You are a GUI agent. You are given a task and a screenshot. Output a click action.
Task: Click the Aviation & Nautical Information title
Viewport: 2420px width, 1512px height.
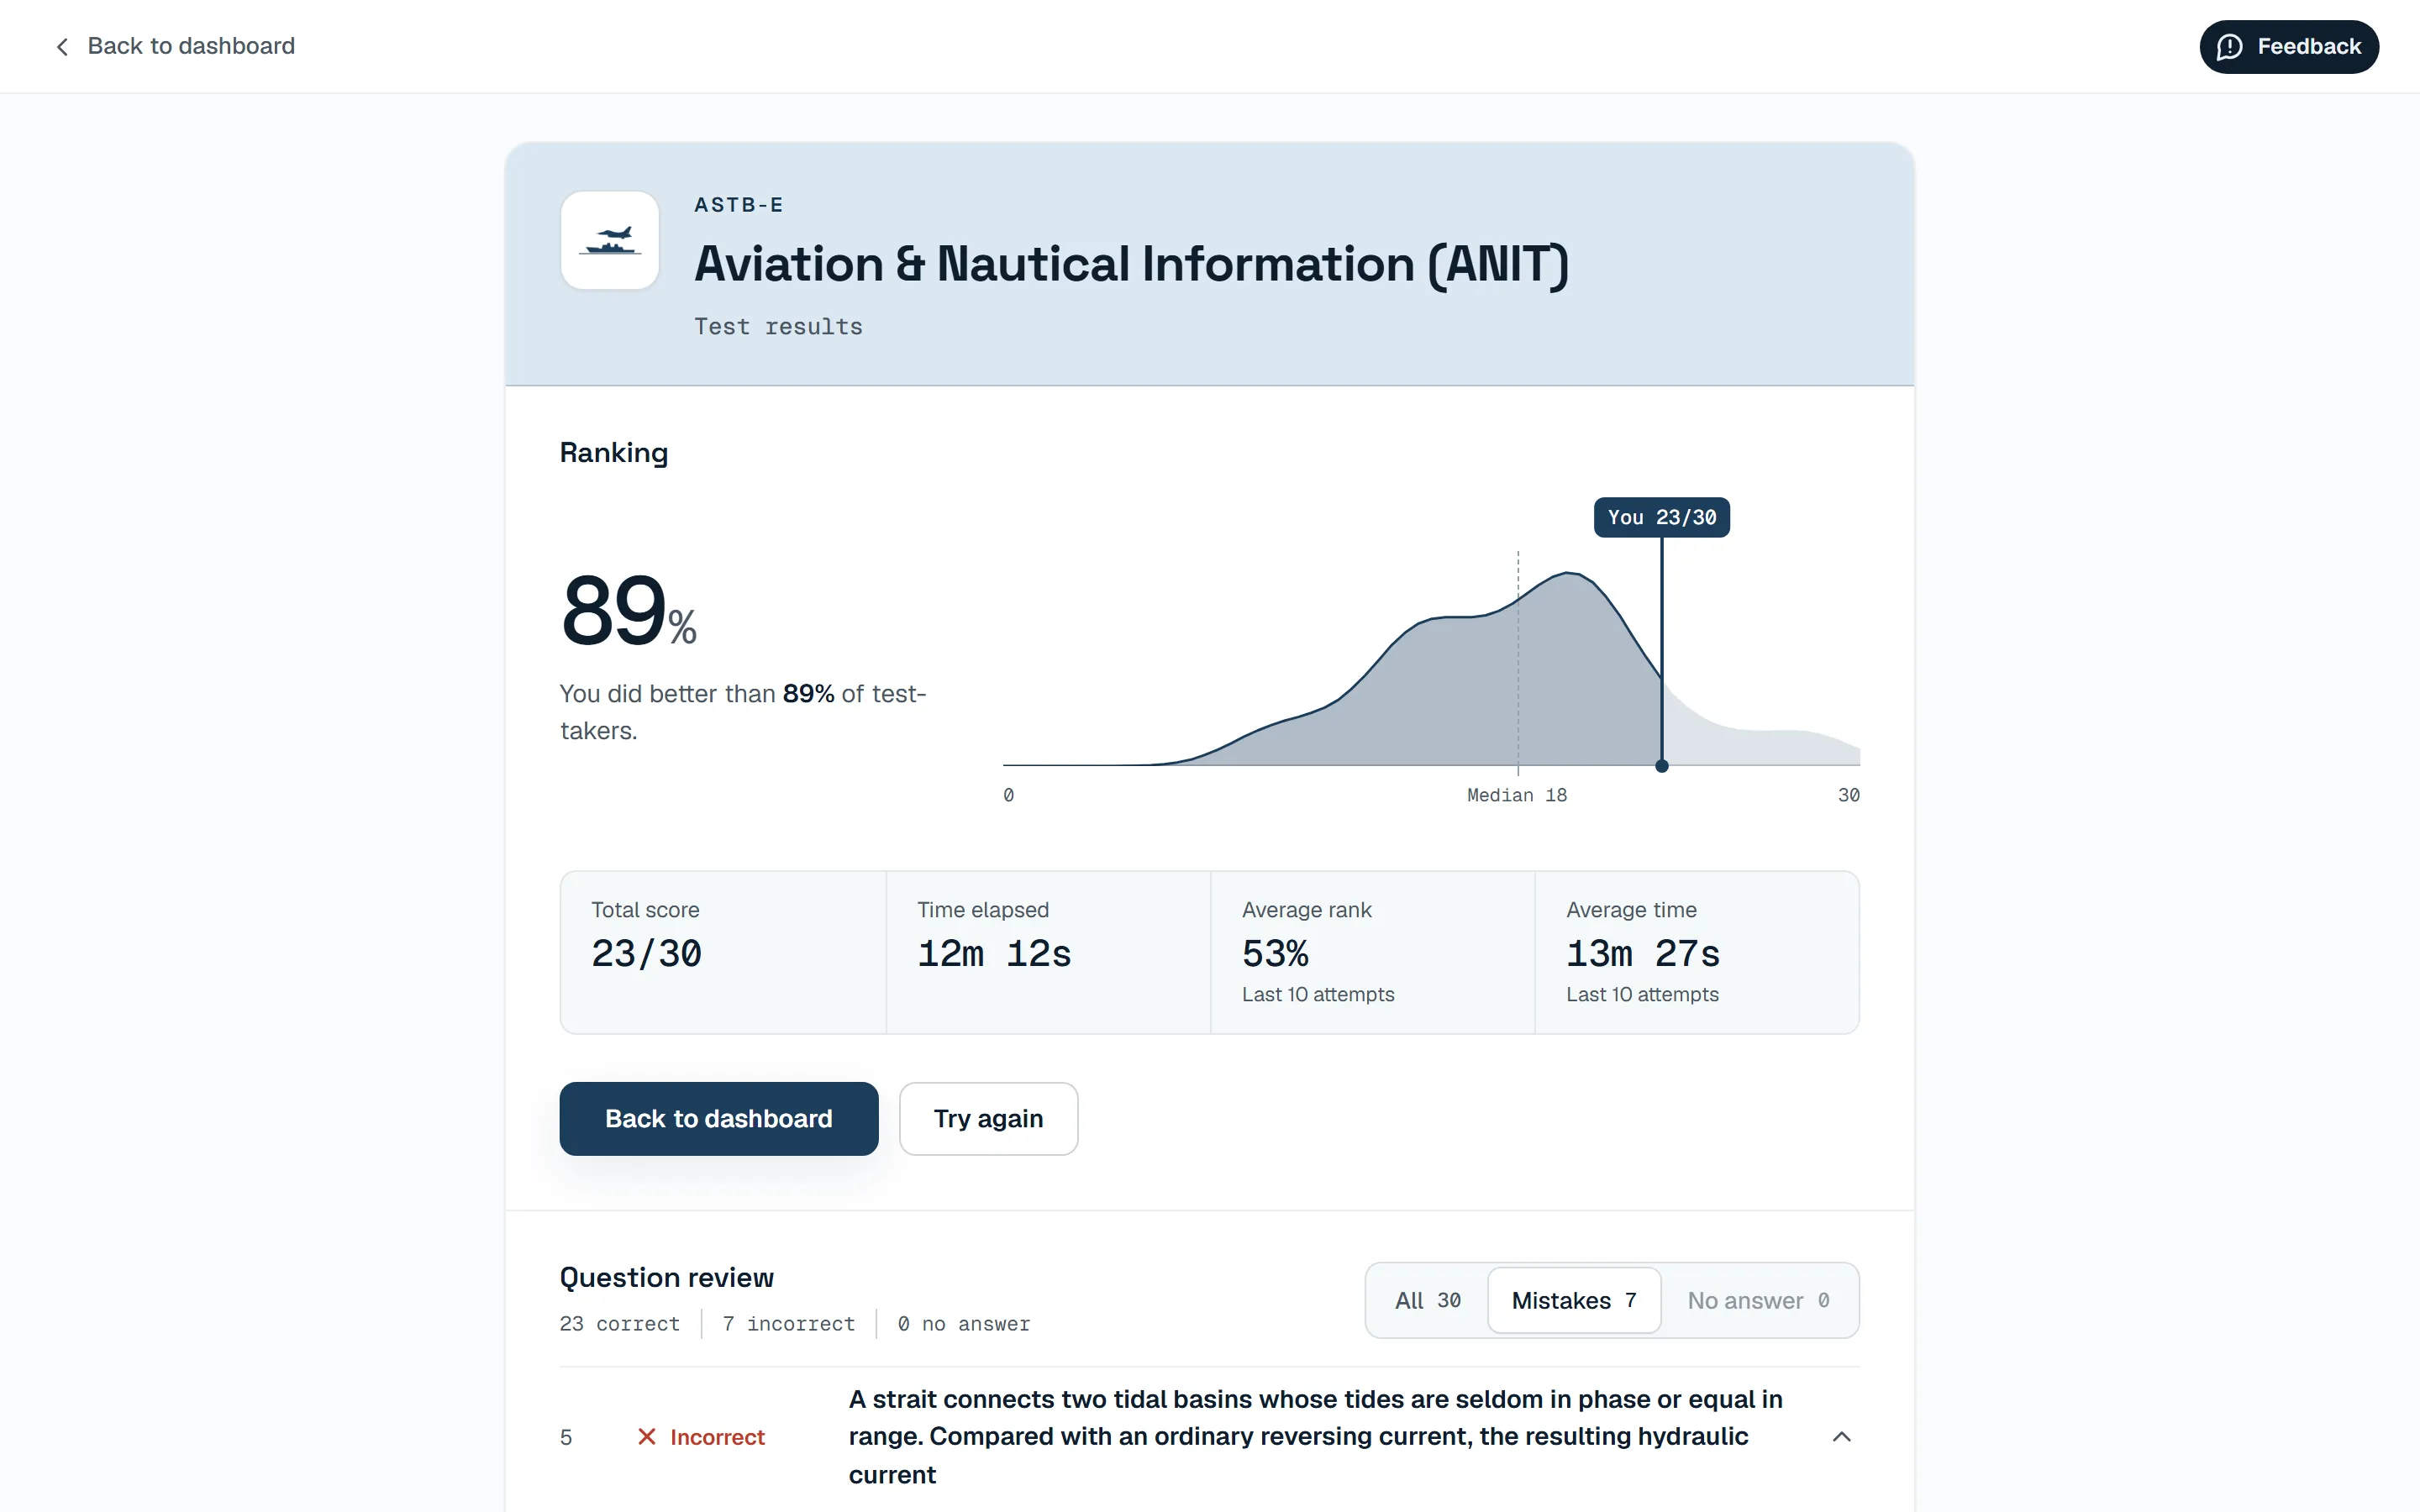1131,264
